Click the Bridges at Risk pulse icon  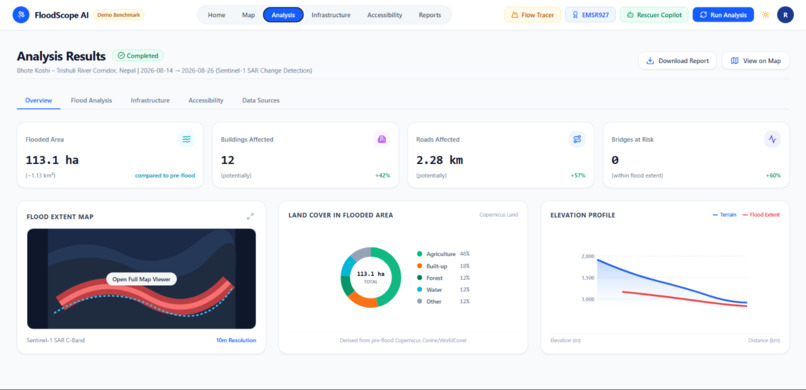[772, 139]
